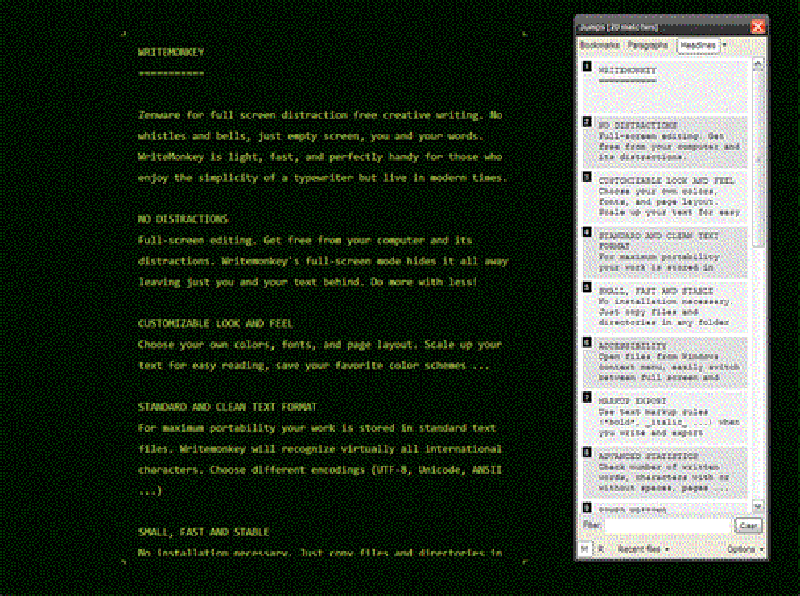The height and width of the screenshot is (596, 800).
Task: Toggle the R button next to M
Action: [600, 549]
